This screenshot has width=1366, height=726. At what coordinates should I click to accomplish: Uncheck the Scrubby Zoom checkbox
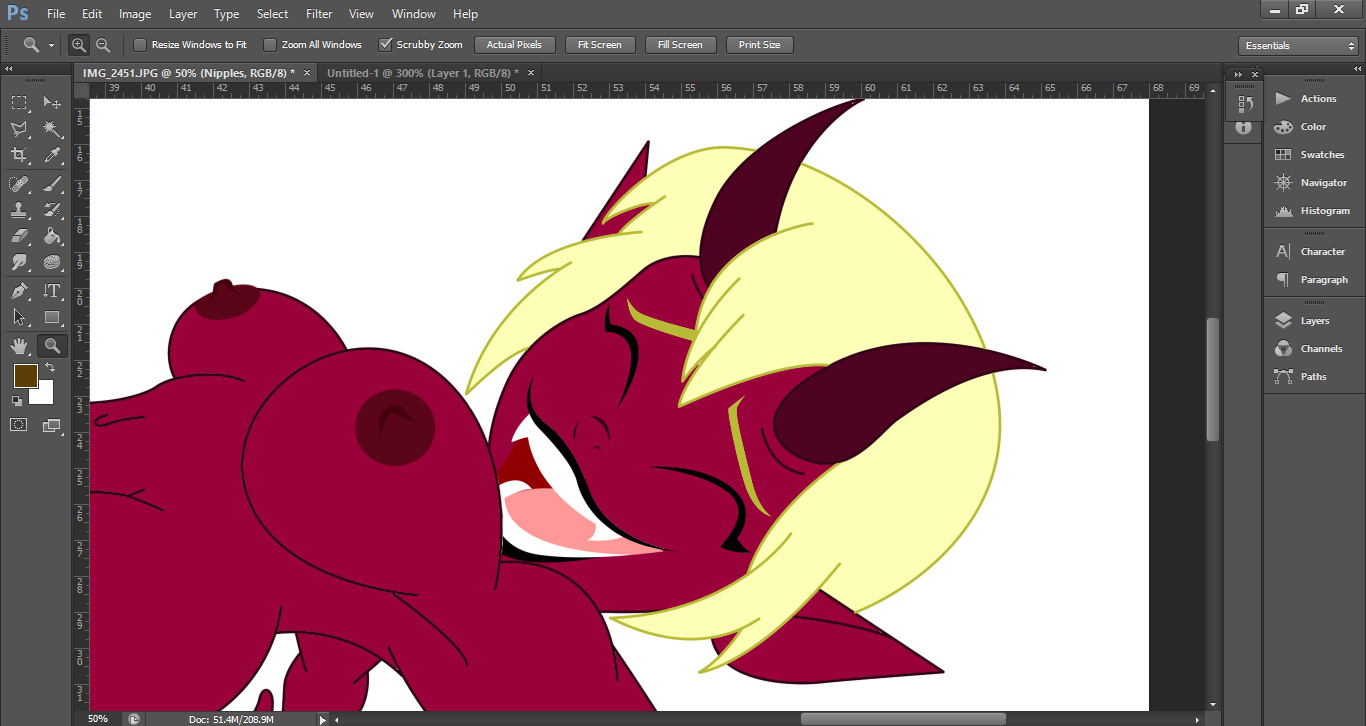click(385, 45)
